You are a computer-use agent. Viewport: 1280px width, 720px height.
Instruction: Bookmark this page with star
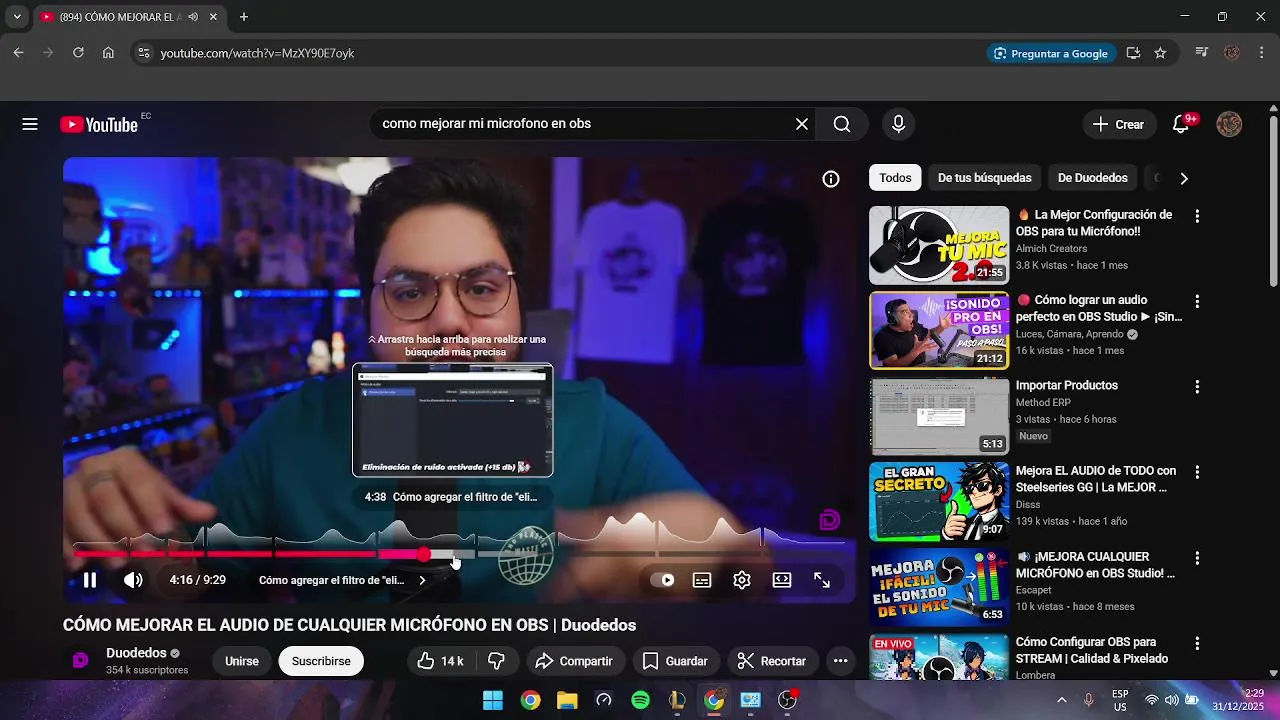(1160, 53)
